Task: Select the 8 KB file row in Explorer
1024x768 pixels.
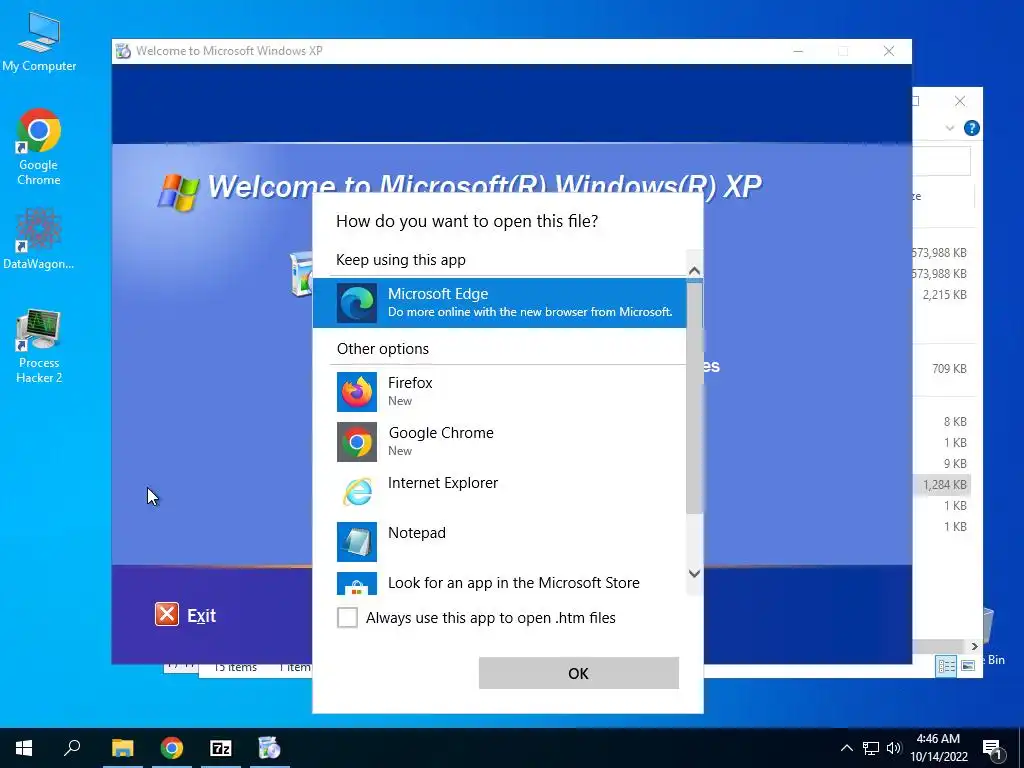Action: pos(944,421)
